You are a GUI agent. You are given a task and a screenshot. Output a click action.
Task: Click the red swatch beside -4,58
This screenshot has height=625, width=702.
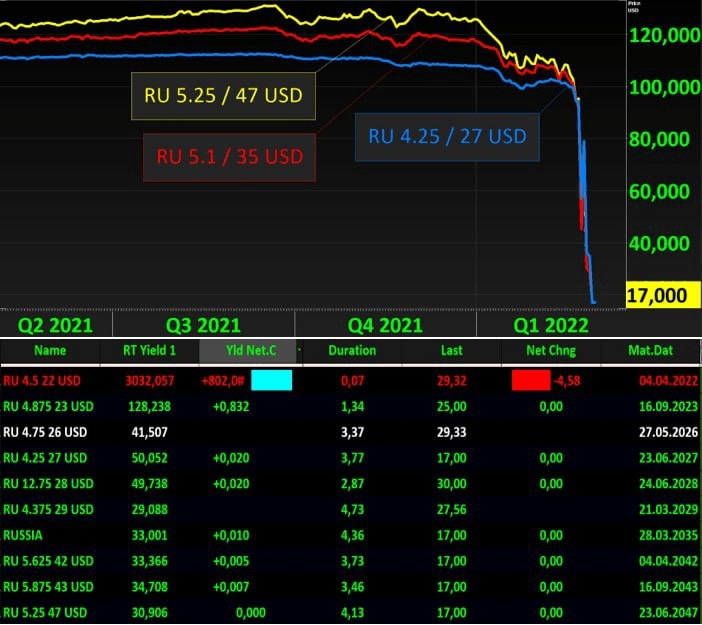tap(531, 380)
